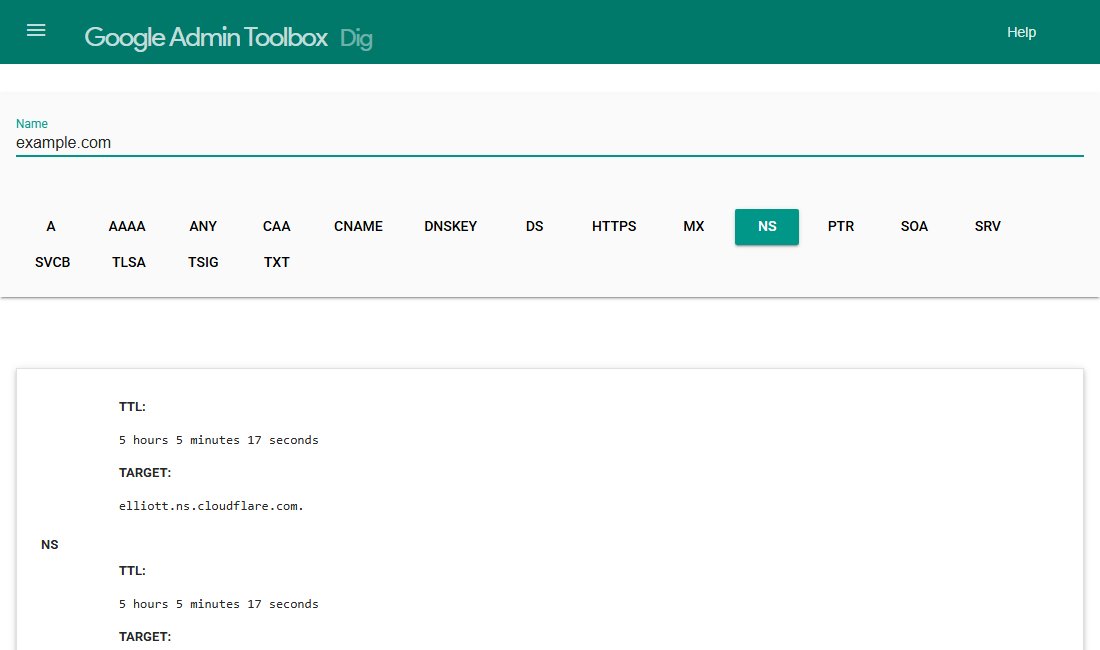Select the TSIG record type
Screen dimensions: 1100x650
coord(203,262)
